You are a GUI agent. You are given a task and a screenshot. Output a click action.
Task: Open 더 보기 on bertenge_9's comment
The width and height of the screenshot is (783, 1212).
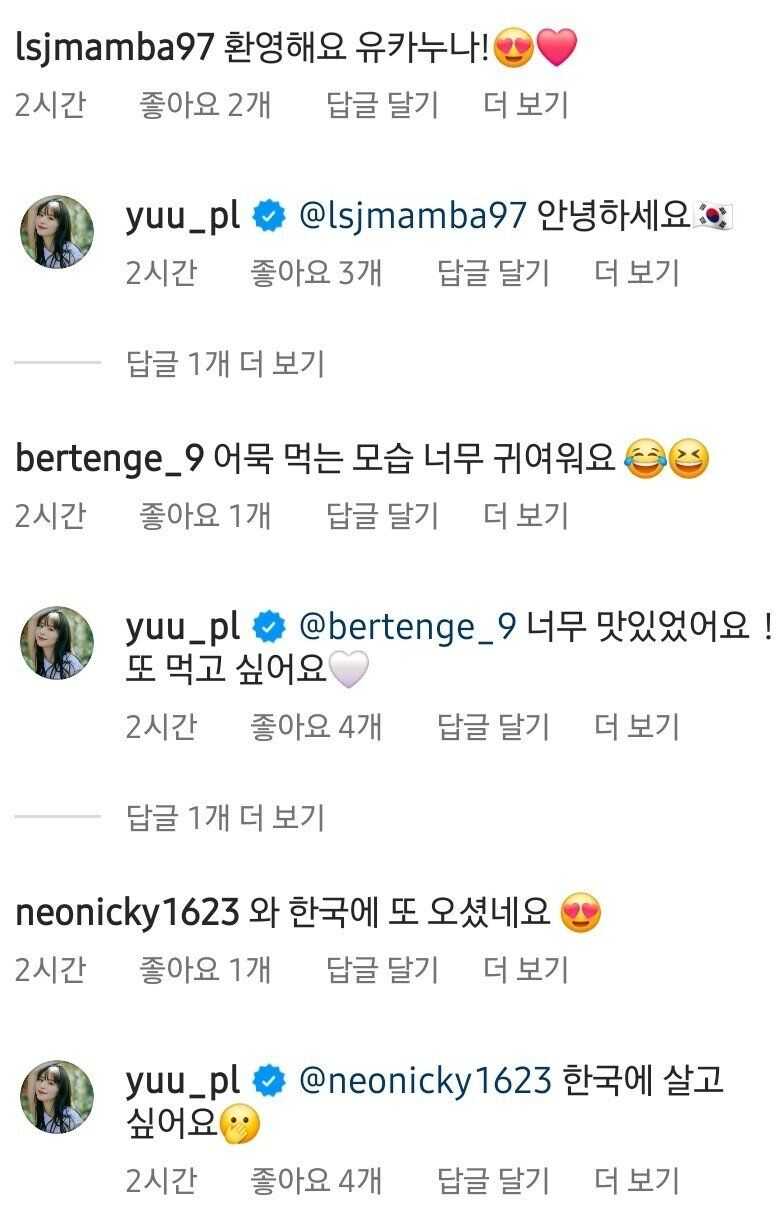(526, 516)
